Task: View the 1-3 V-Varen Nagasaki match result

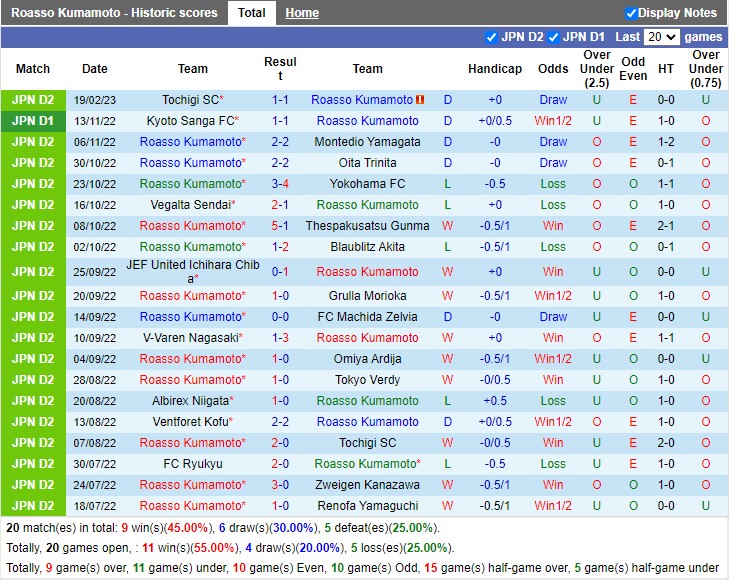Action: tap(280, 338)
